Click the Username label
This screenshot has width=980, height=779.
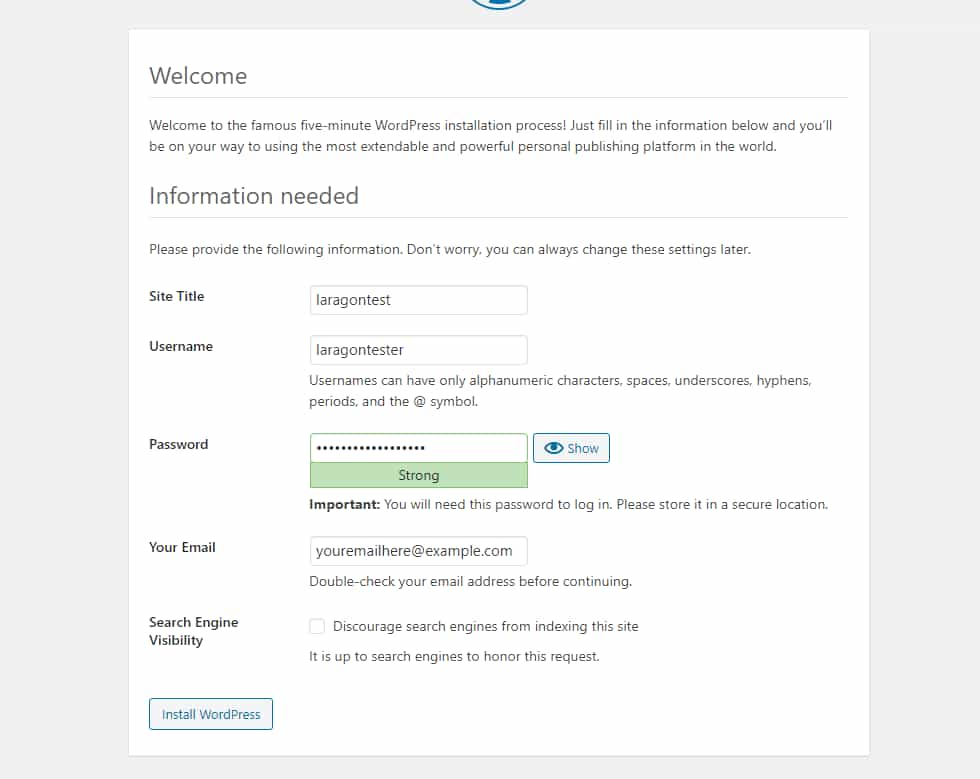coord(181,346)
